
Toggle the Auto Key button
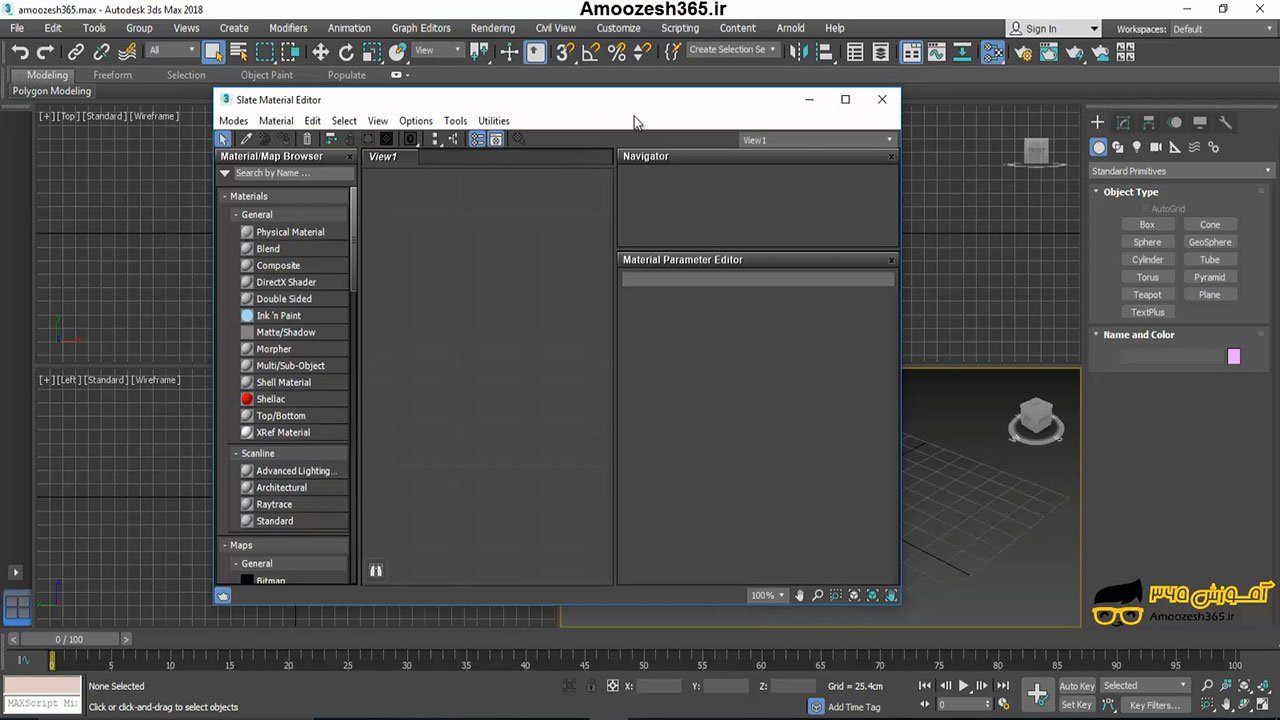[x=1076, y=686]
